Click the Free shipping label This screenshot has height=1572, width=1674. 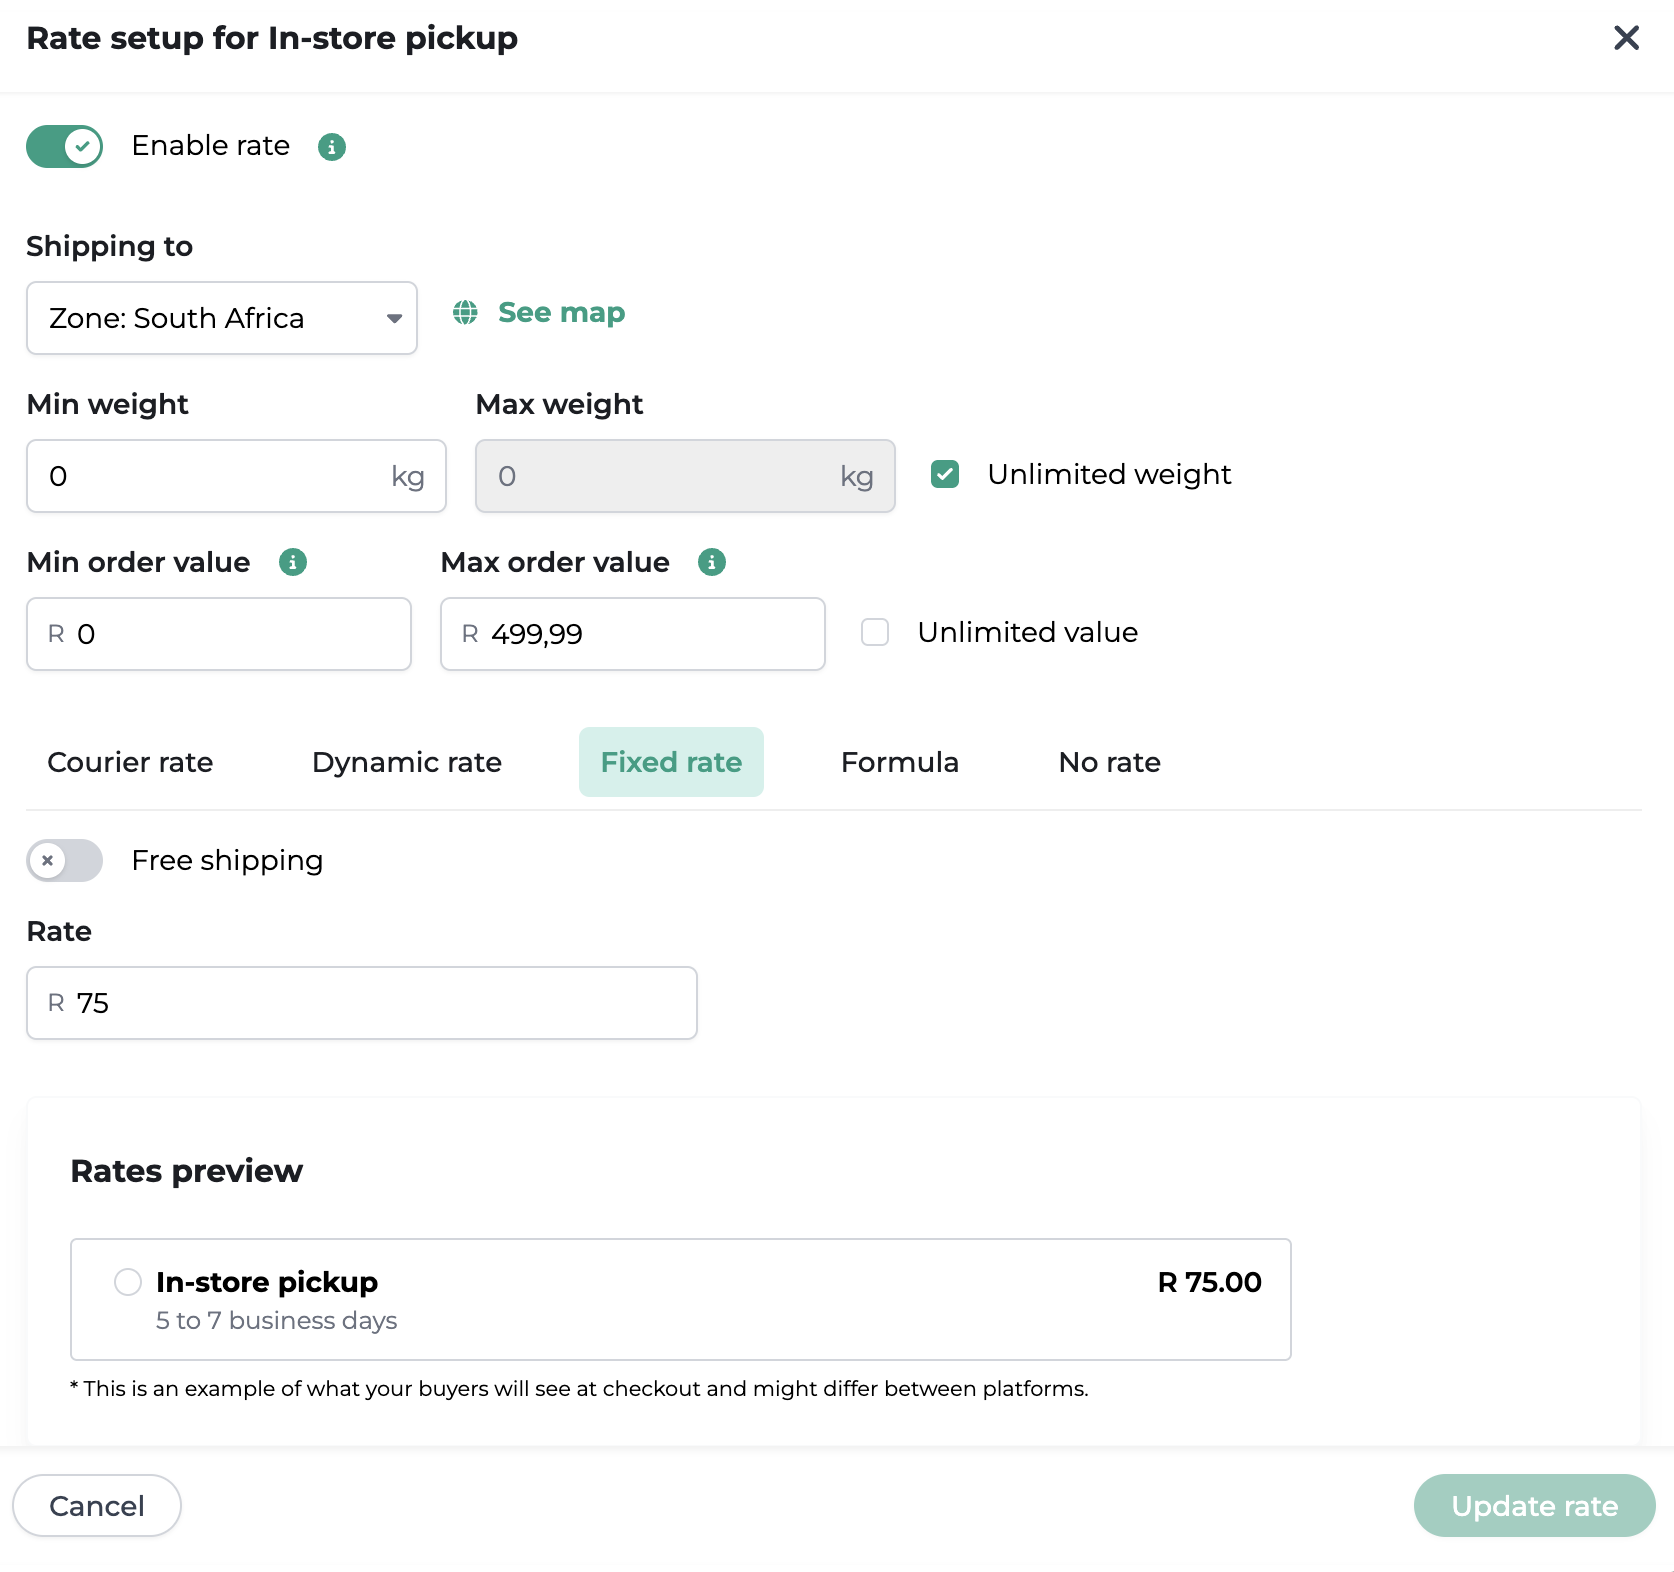[x=227, y=860]
